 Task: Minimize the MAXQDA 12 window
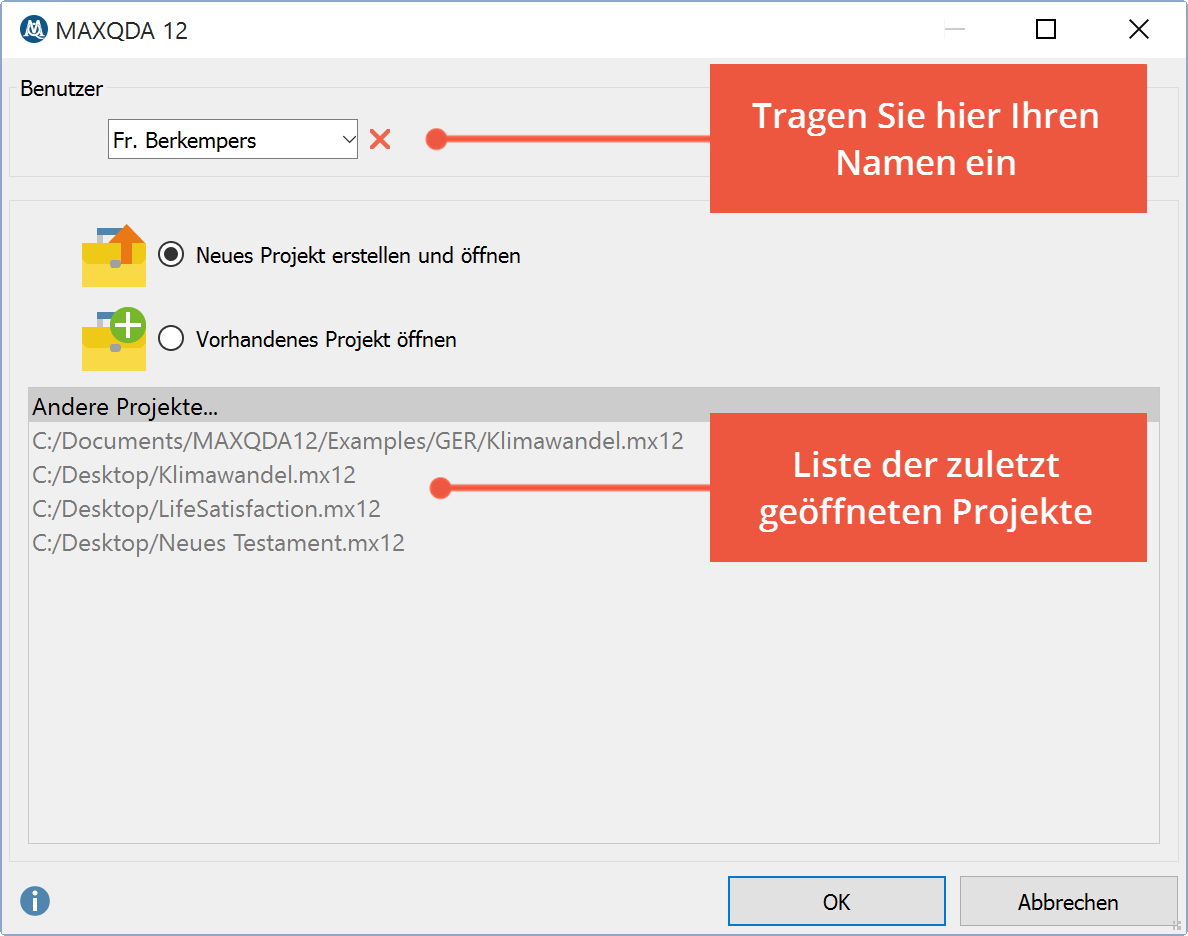tap(954, 30)
